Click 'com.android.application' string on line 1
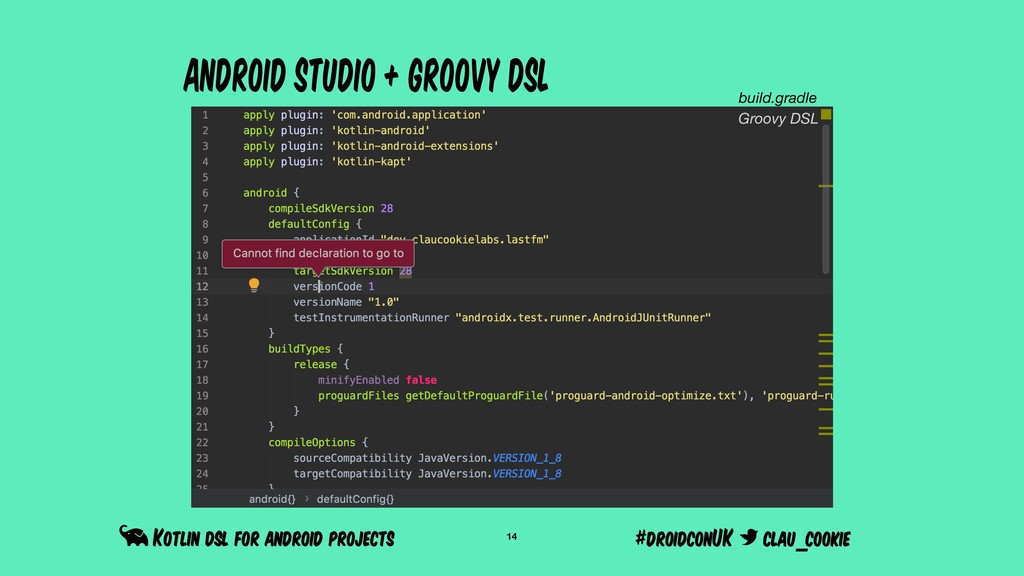 coord(409,115)
